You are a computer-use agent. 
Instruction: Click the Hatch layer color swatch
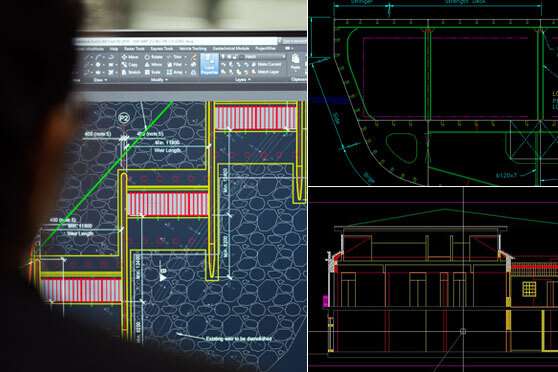click(241, 57)
